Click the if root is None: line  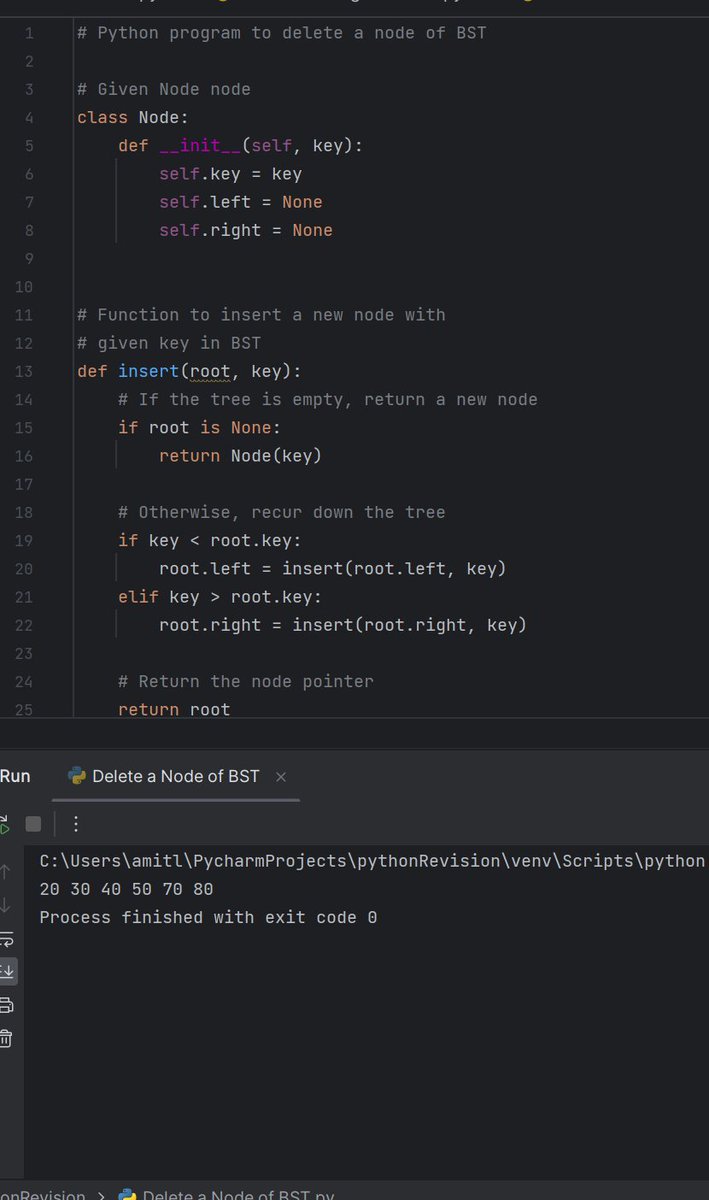pos(199,428)
